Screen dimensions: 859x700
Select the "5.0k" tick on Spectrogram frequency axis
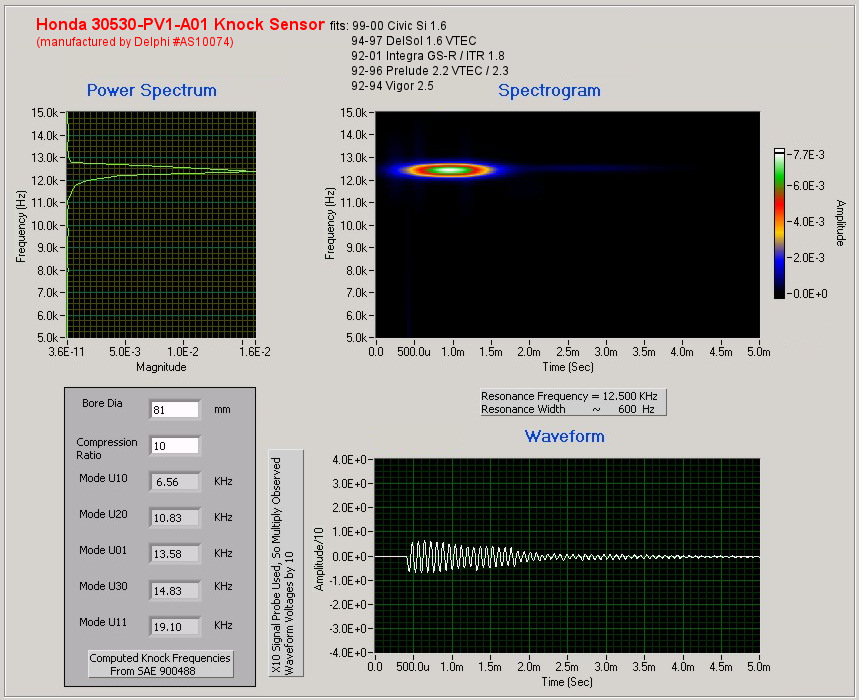point(357,338)
